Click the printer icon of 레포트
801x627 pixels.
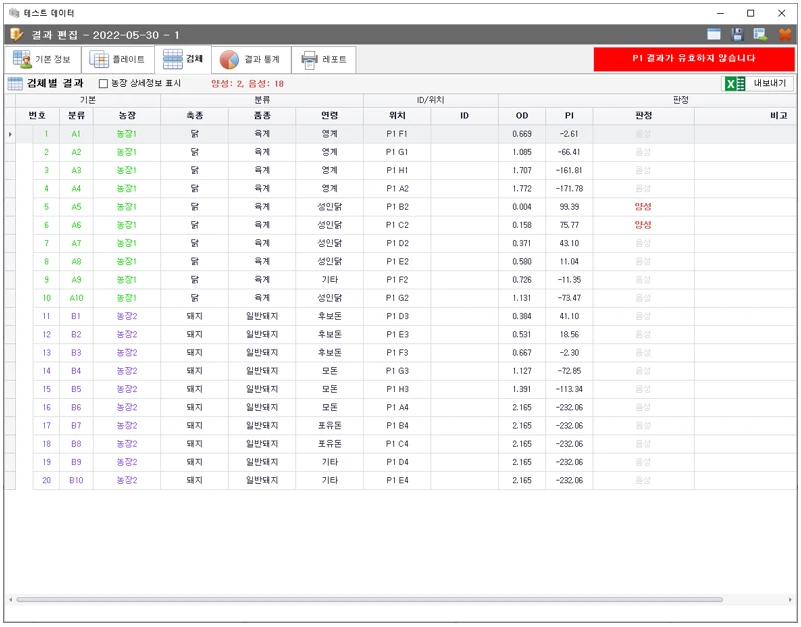click(309, 60)
